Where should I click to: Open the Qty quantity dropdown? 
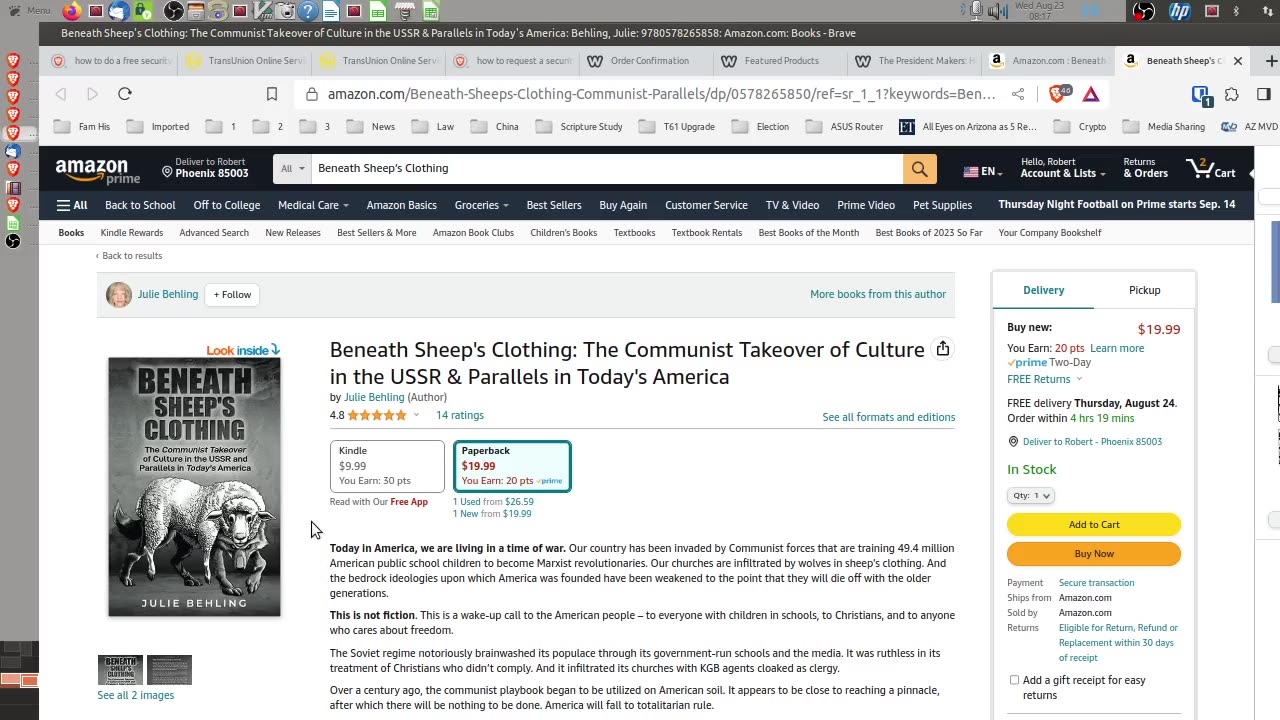(x=1031, y=496)
